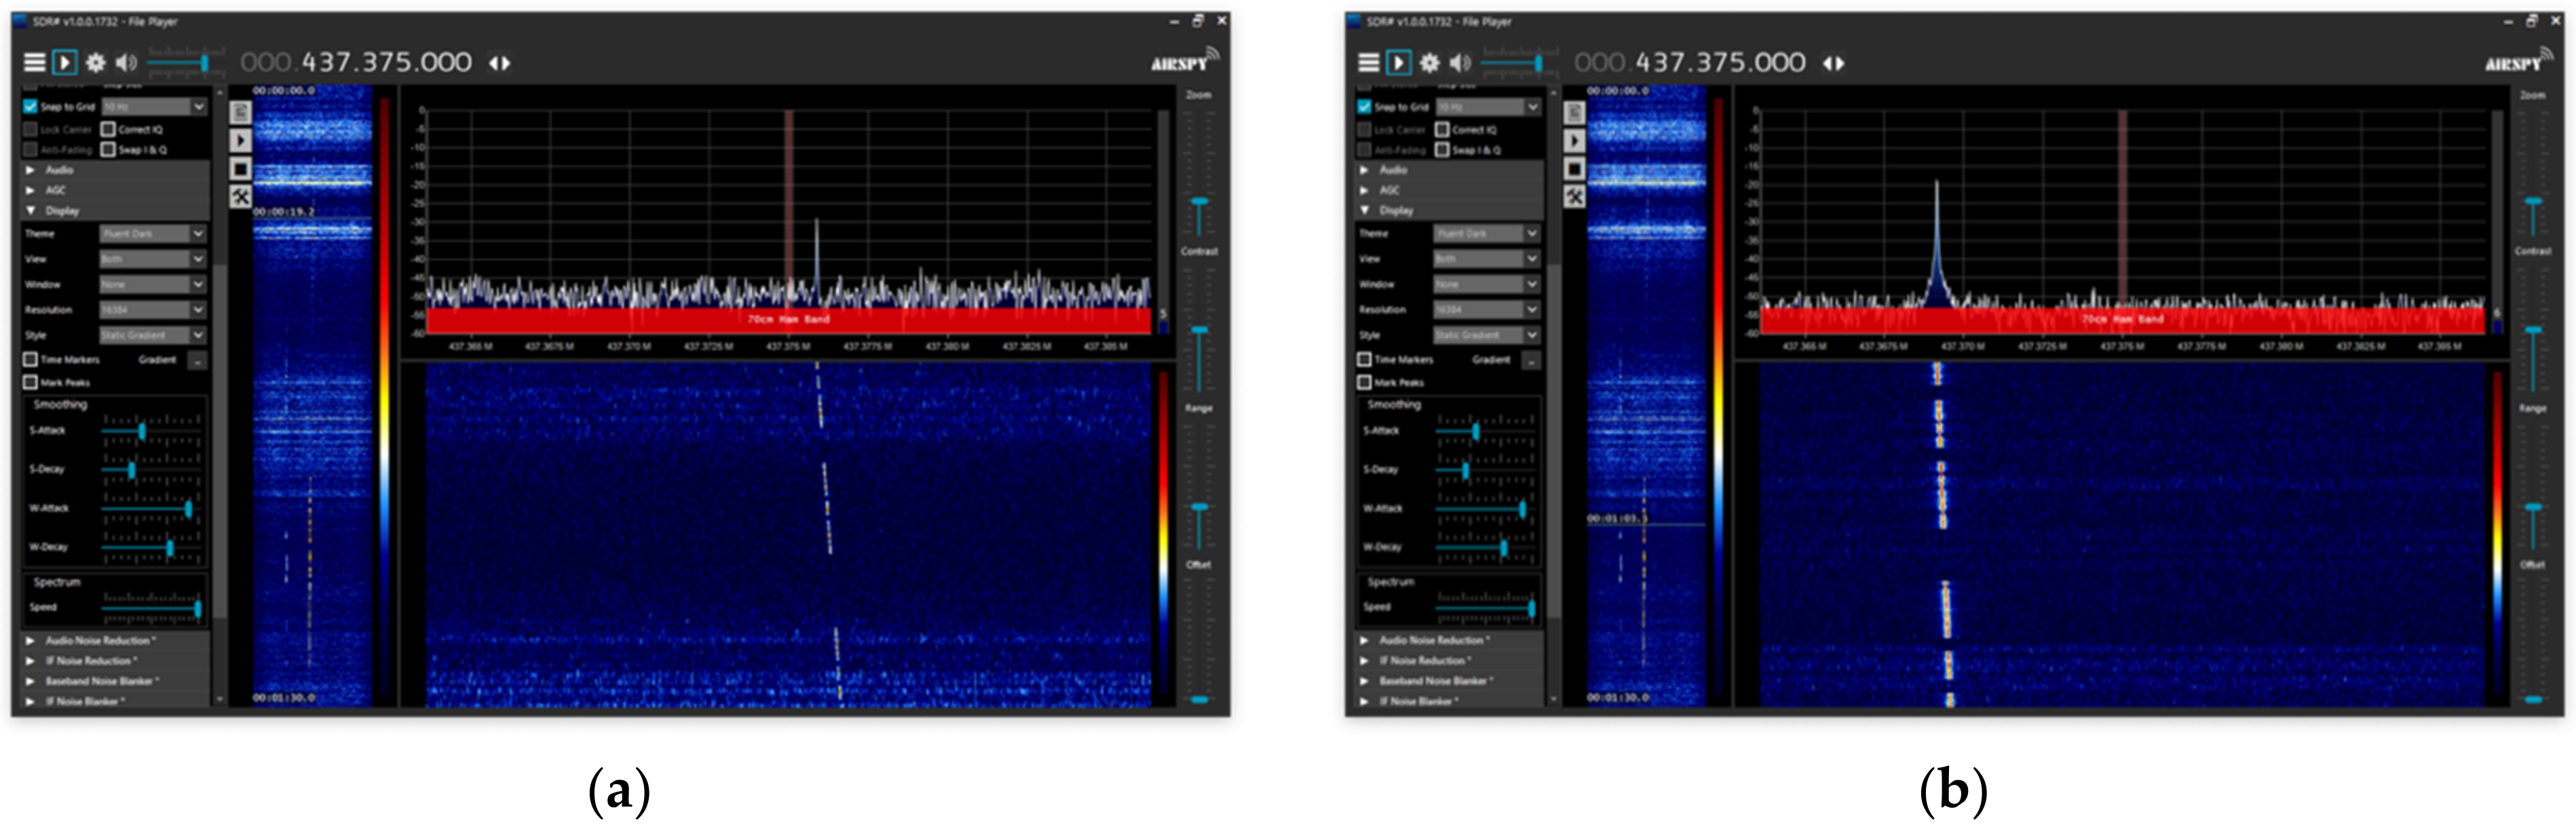2576x831 pixels.
Task: Click the file player open-file icon in left window (a)
Action: click(x=240, y=112)
